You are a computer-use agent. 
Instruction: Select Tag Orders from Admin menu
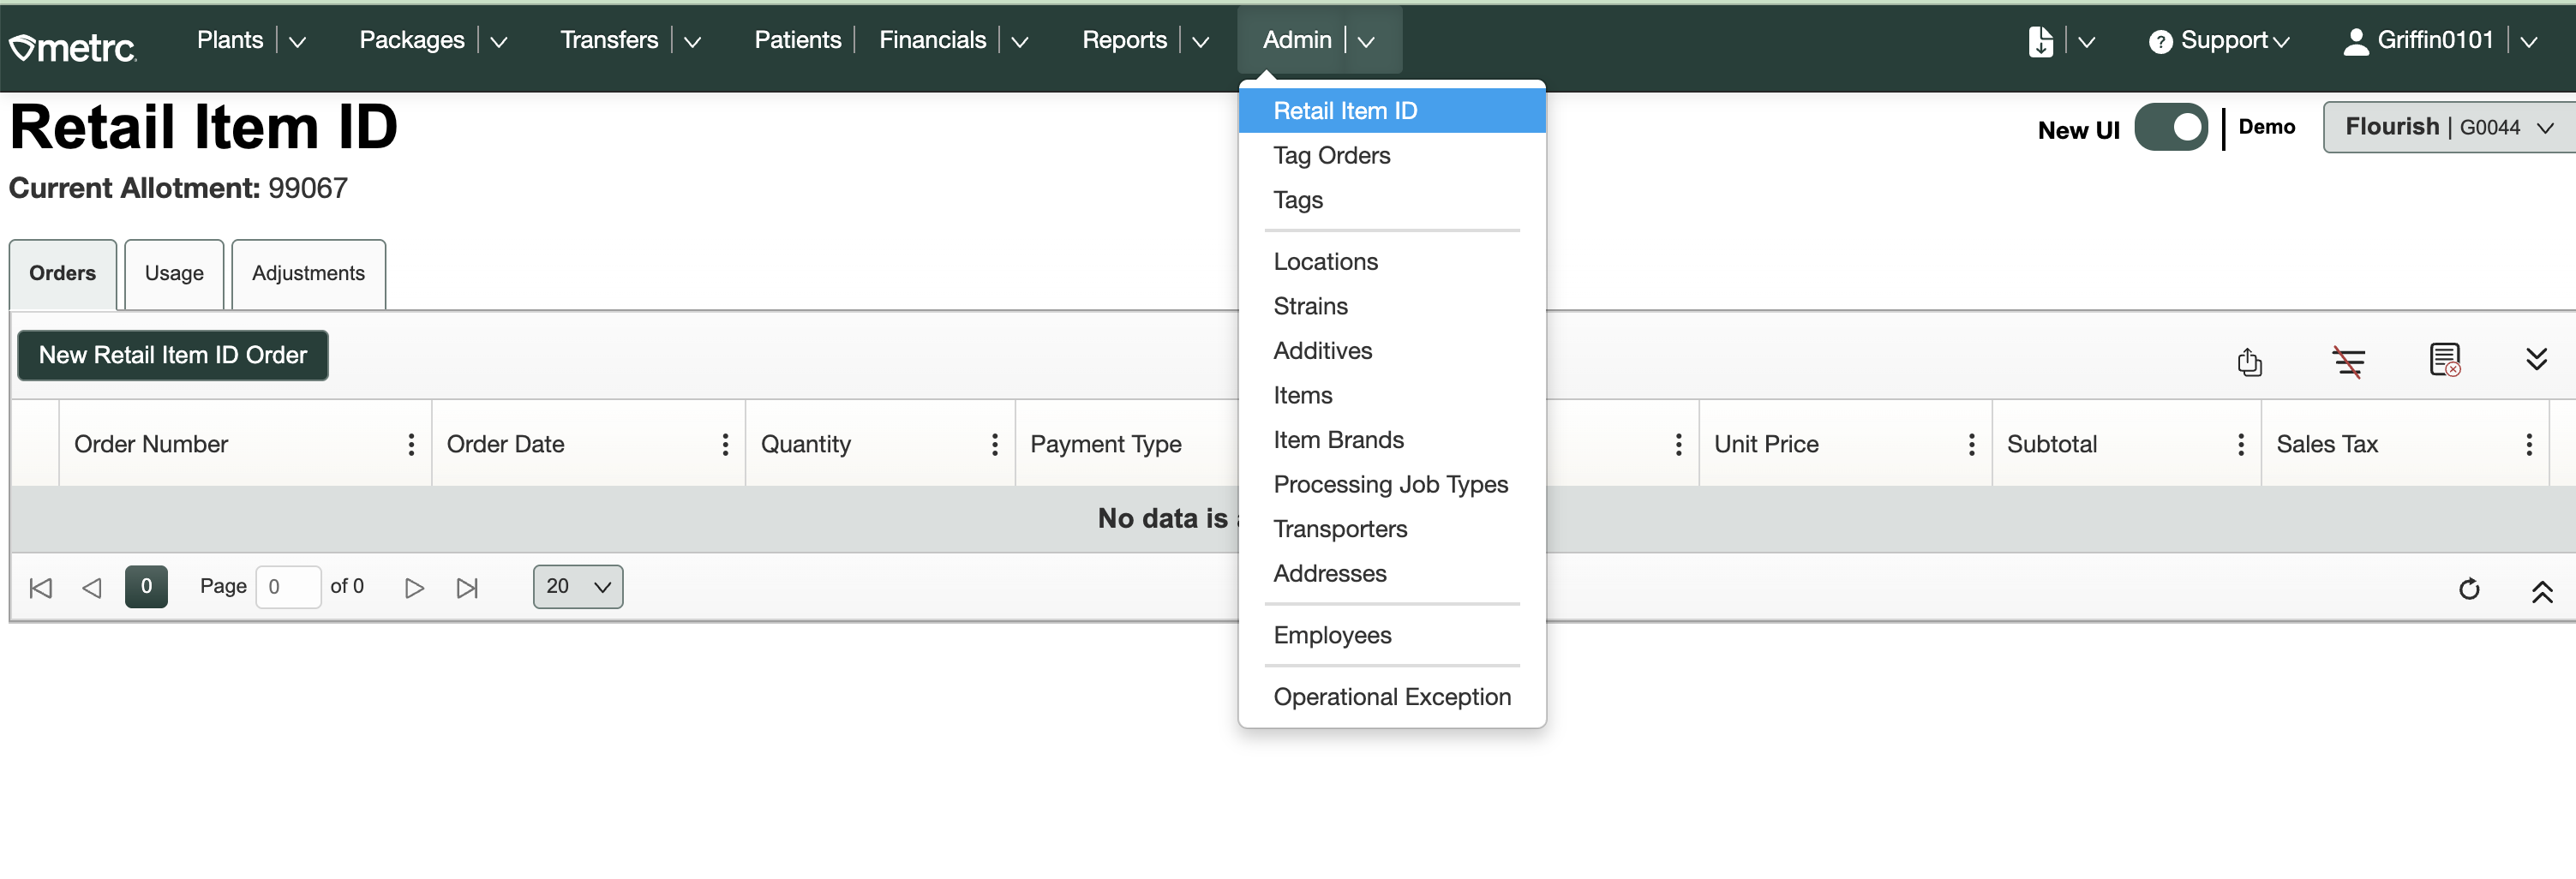(1331, 155)
